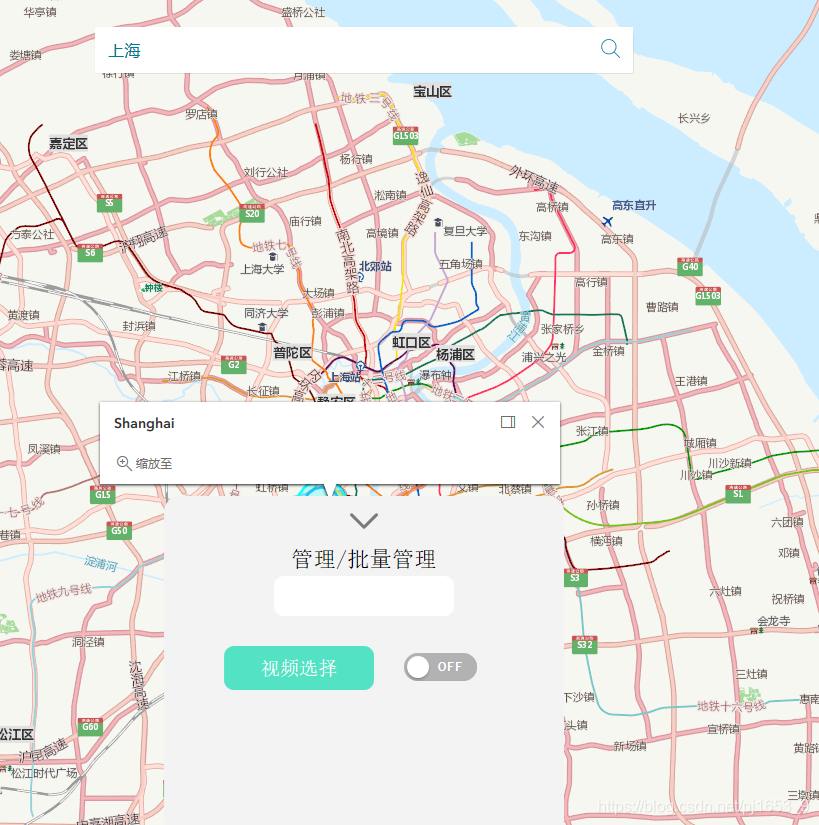Click the 松江时代广场 label

click(44, 773)
